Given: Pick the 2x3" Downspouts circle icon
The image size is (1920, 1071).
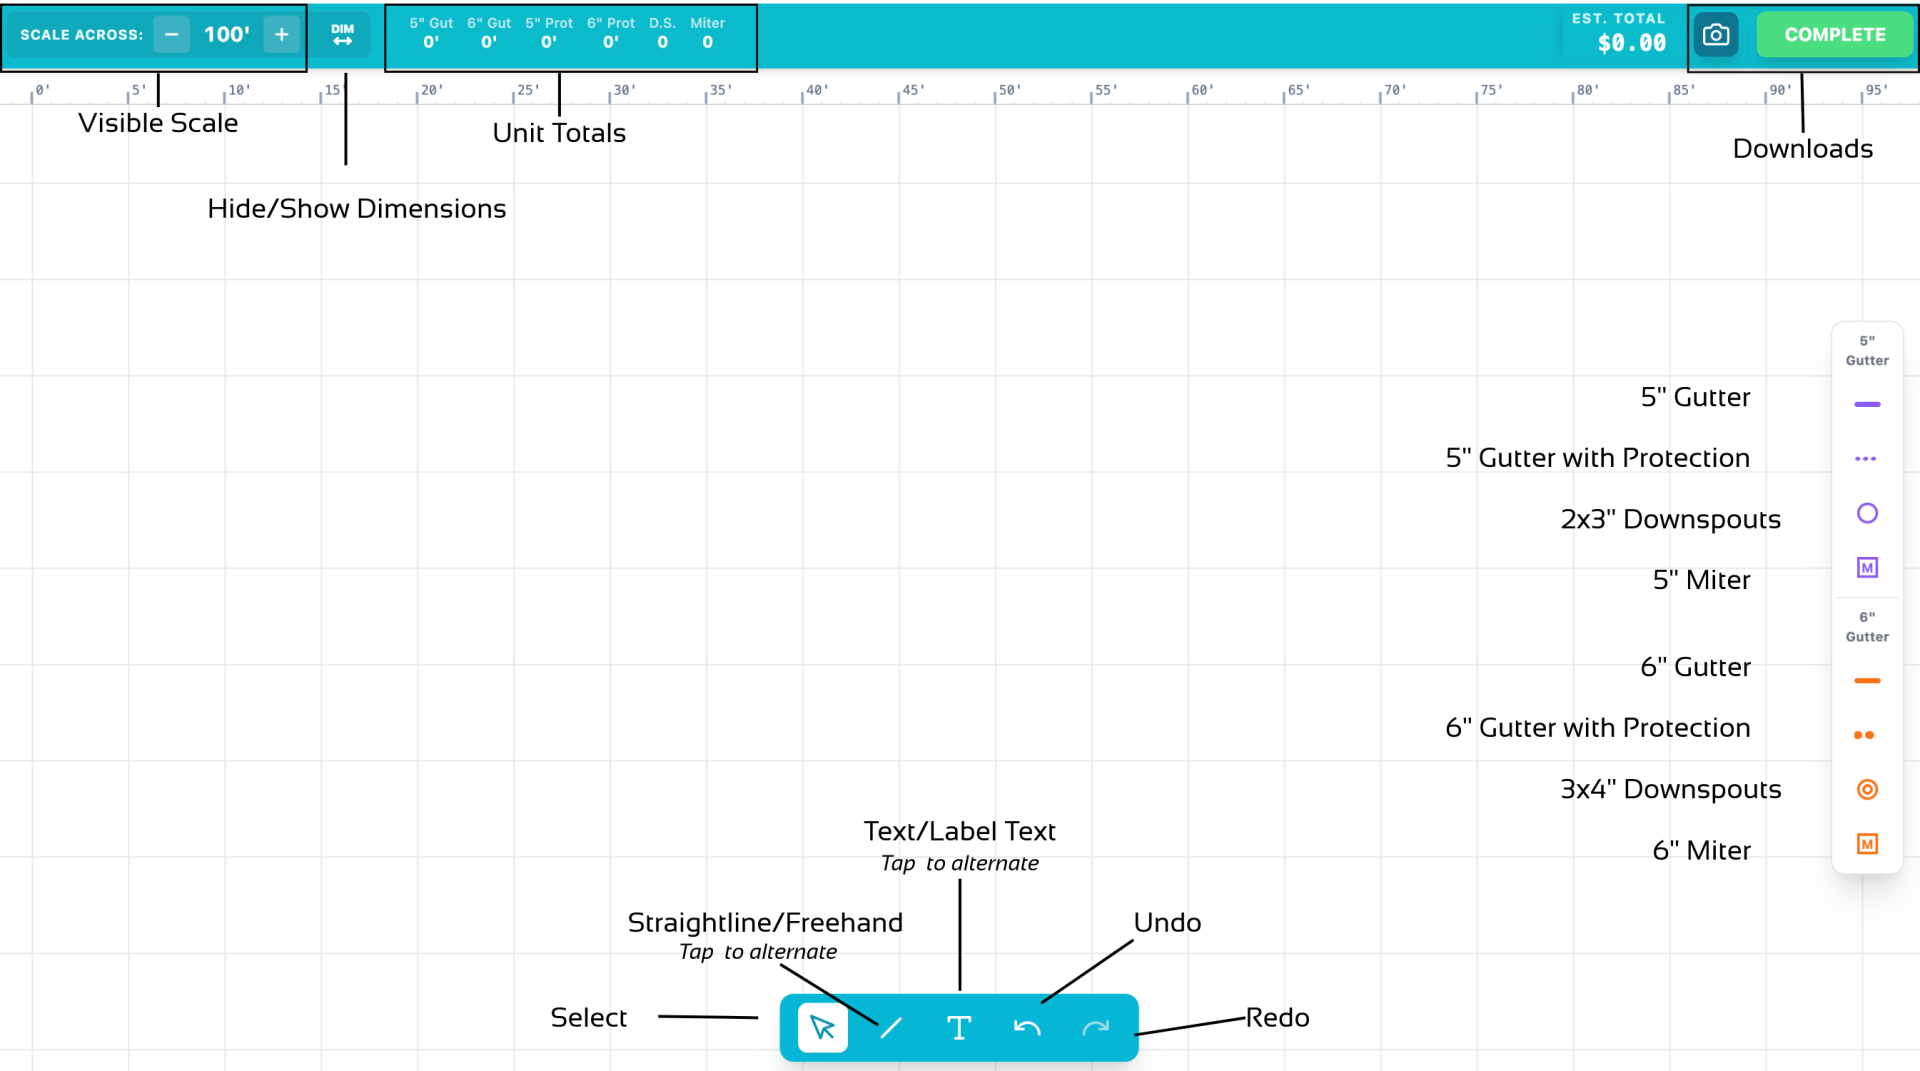Looking at the screenshot, I should [x=1867, y=513].
